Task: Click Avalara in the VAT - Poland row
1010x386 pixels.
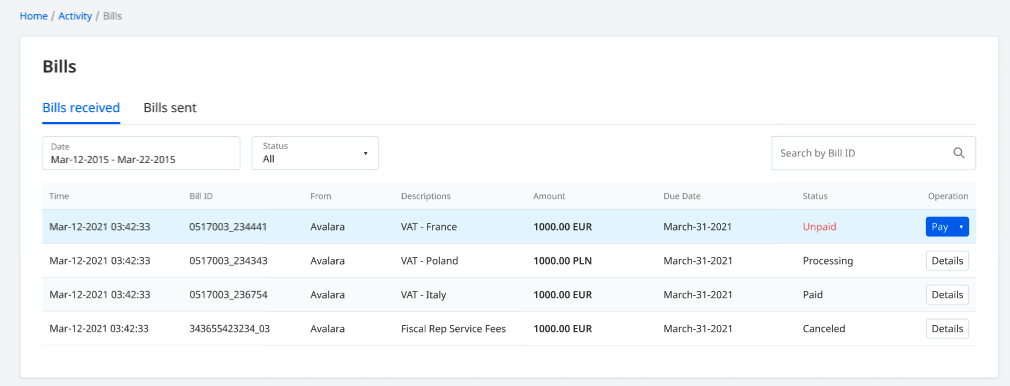Action: [327, 261]
